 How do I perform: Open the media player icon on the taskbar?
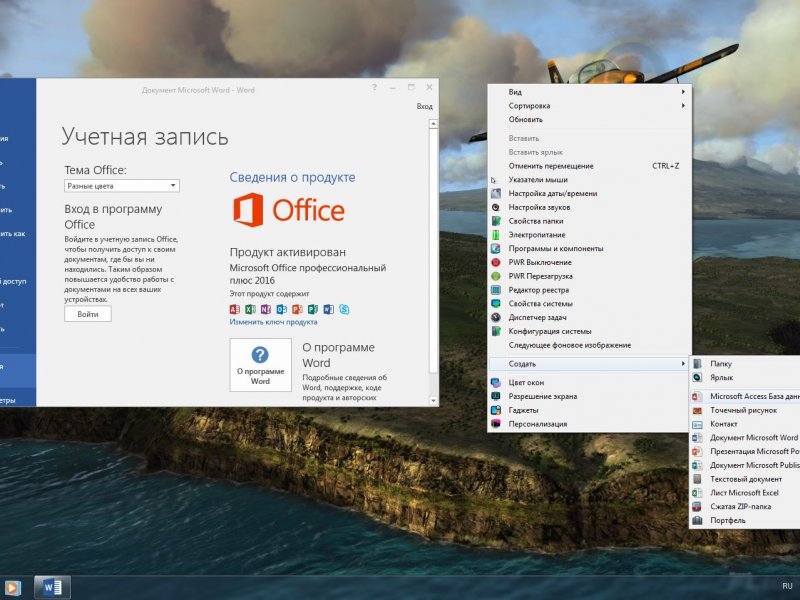tap(13, 588)
